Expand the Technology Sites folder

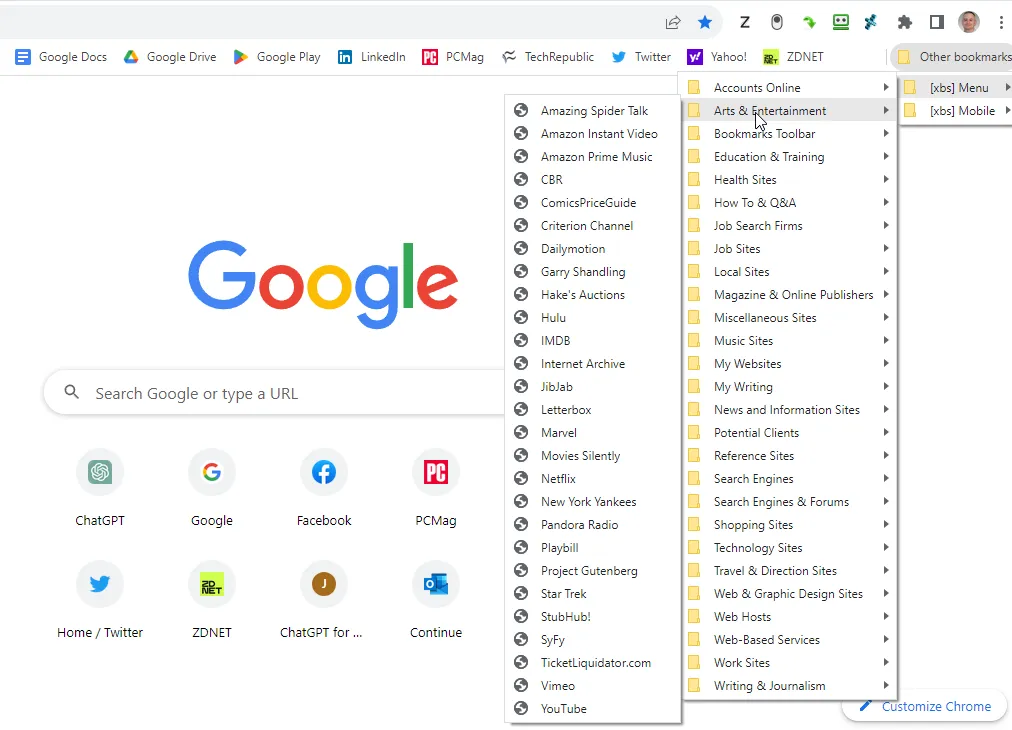tap(757, 548)
